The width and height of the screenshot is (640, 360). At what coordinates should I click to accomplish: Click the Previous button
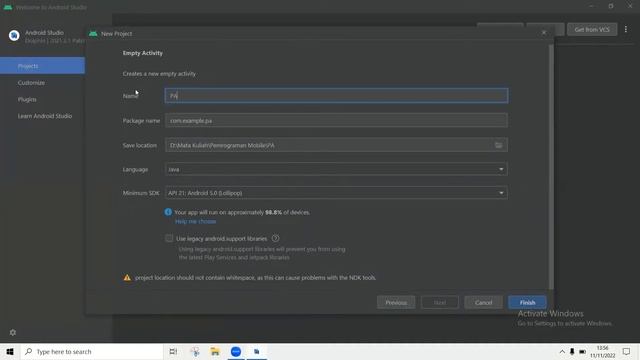(x=396, y=302)
